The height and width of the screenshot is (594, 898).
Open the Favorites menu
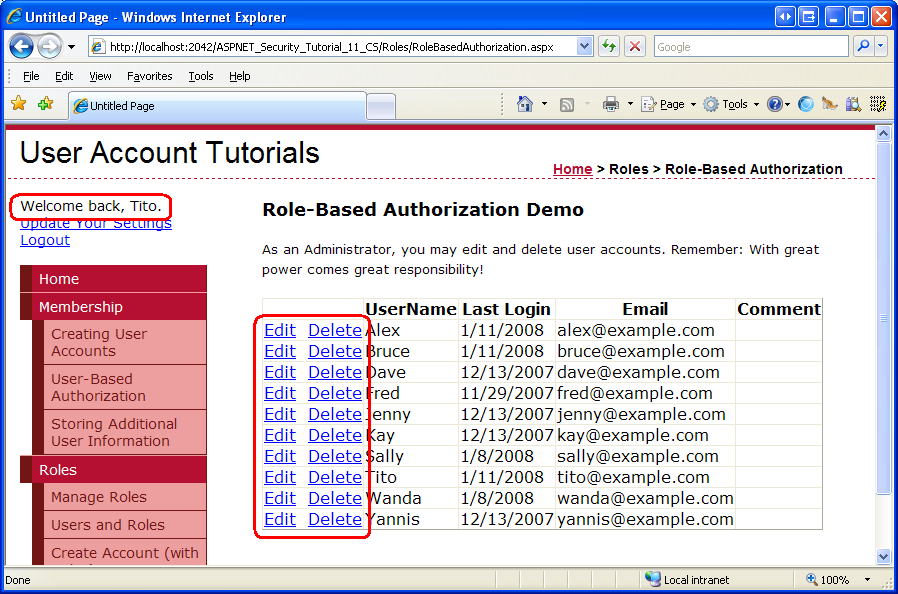149,76
